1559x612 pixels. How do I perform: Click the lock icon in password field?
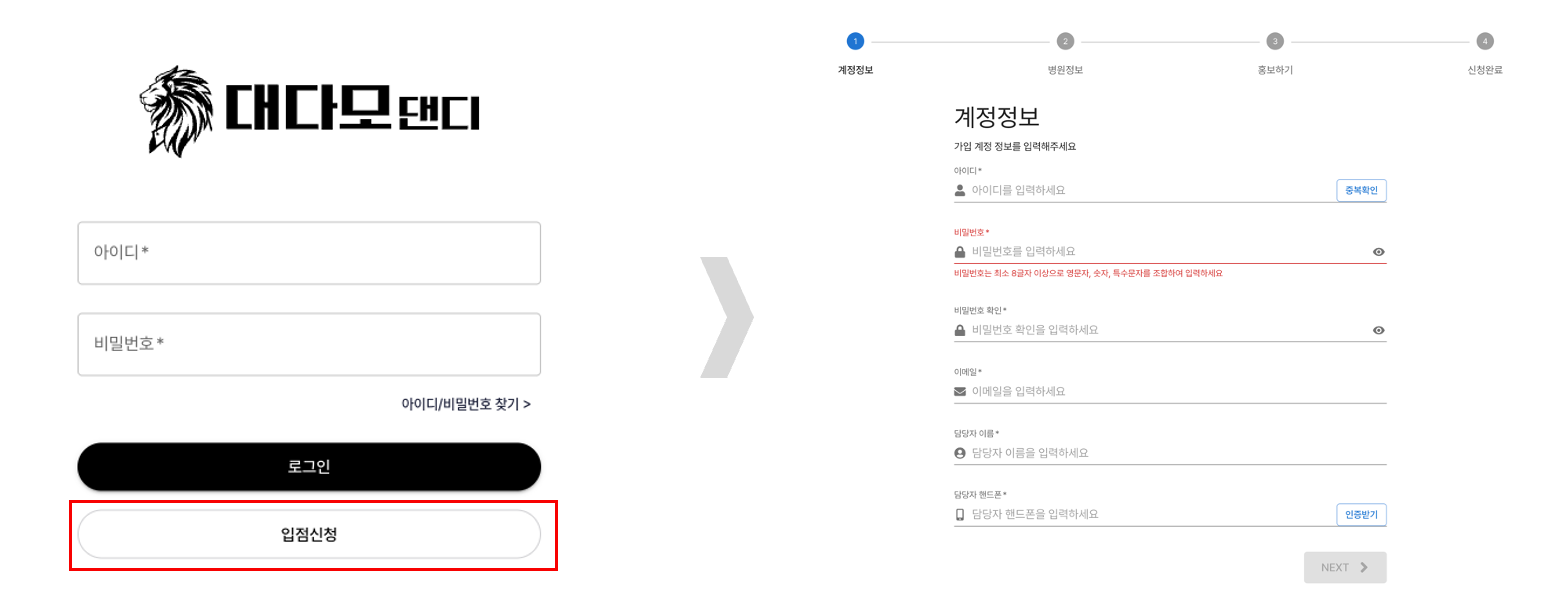[x=960, y=252]
